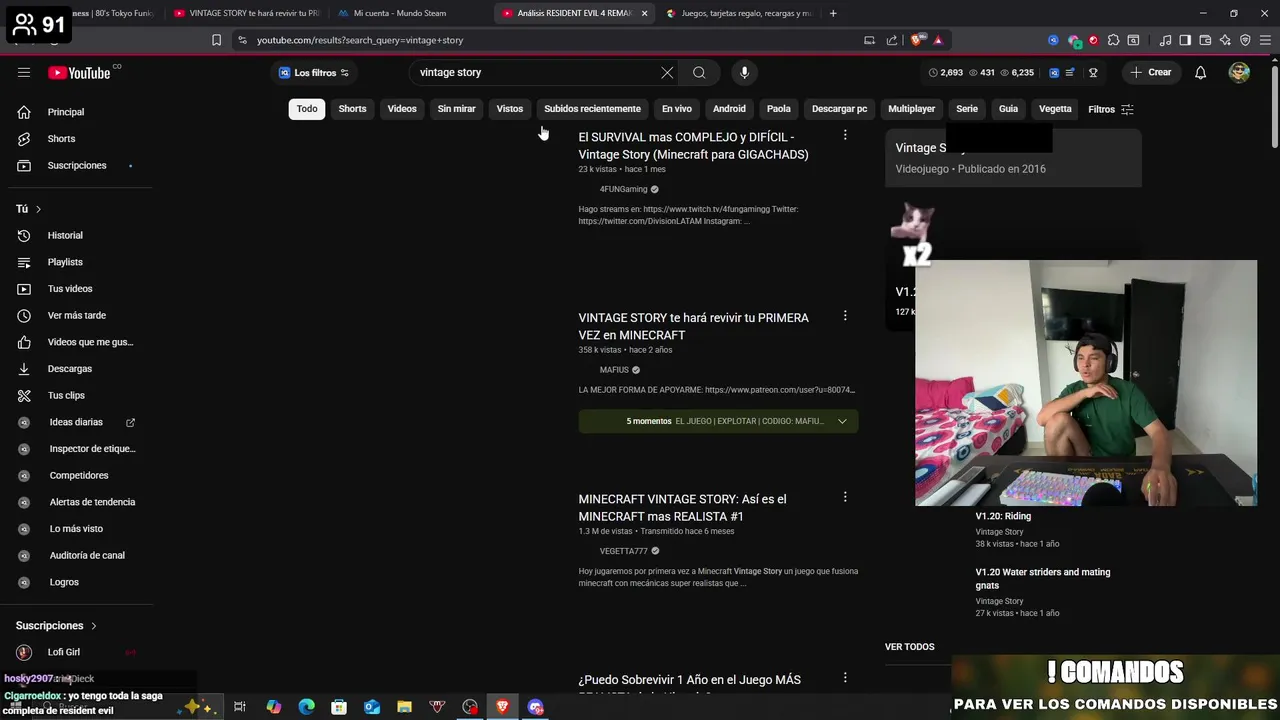The image size is (1280, 720).
Task: Click VER TODOS link
Action: [909, 647]
